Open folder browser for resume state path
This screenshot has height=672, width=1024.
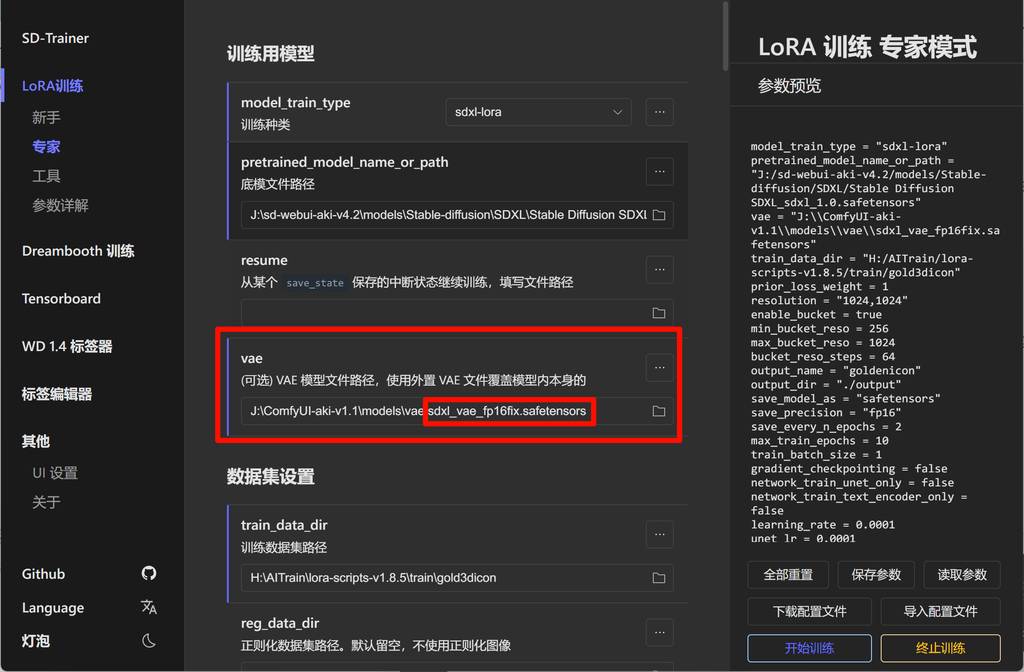659,313
